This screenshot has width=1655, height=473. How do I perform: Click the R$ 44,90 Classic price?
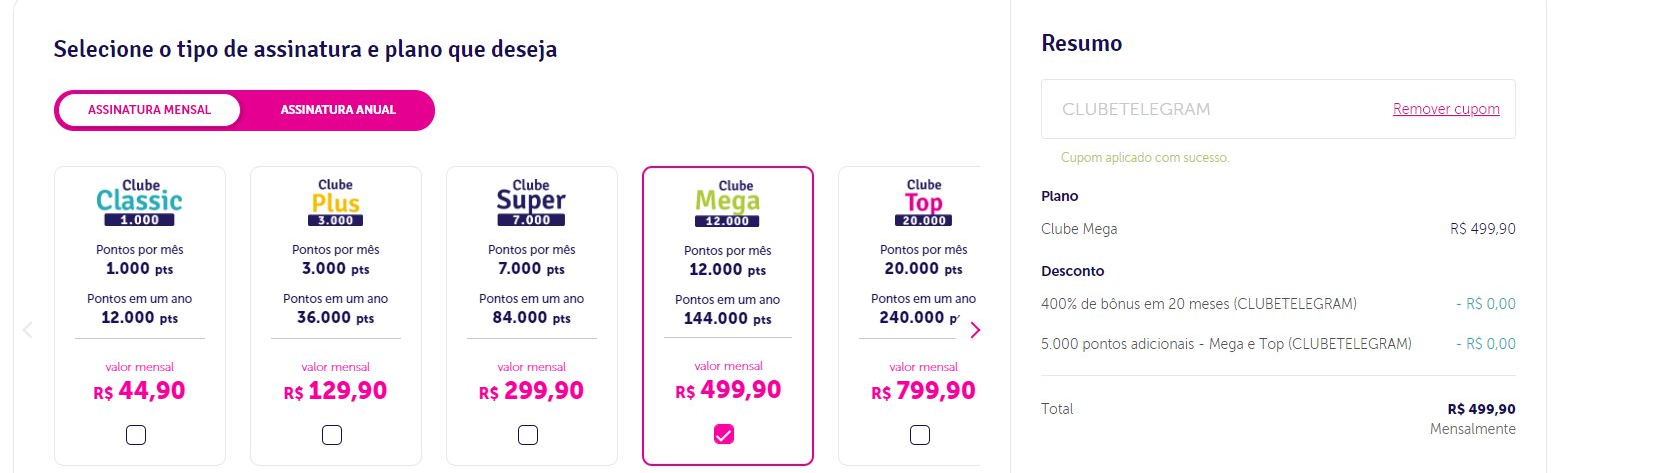(139, 391)
